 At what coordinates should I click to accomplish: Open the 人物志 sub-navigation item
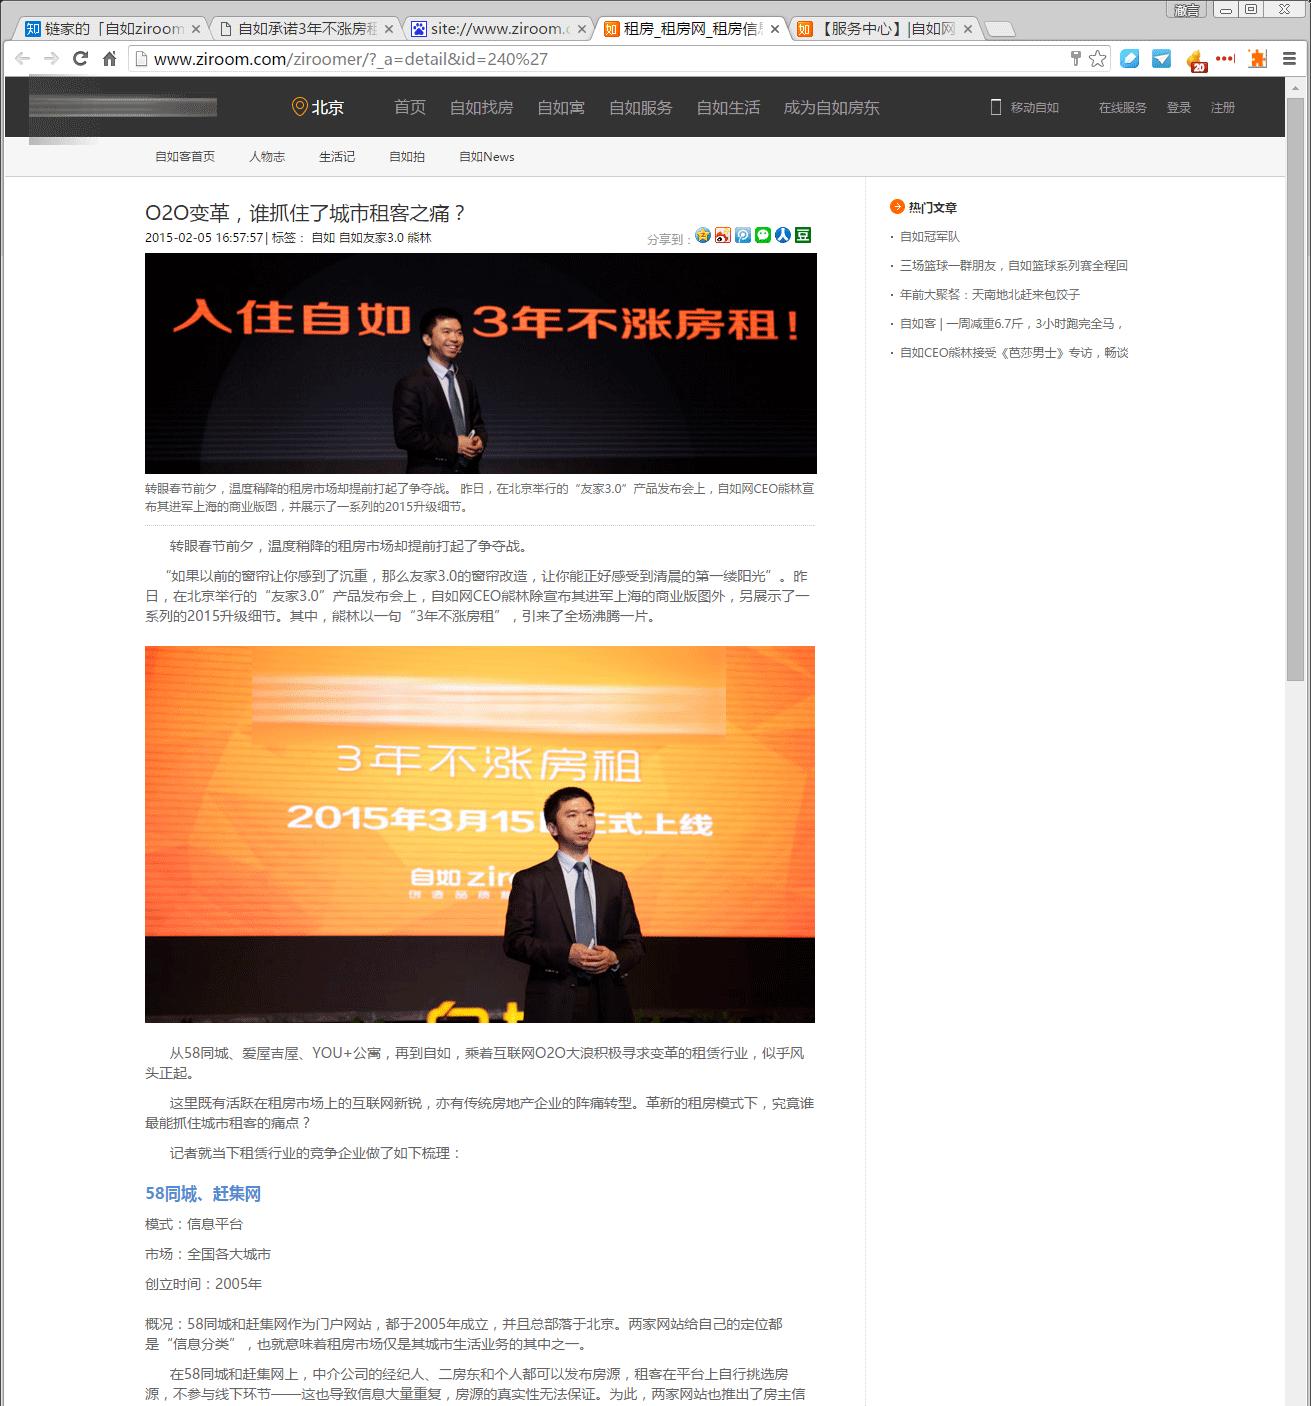[x=267, y=157]
